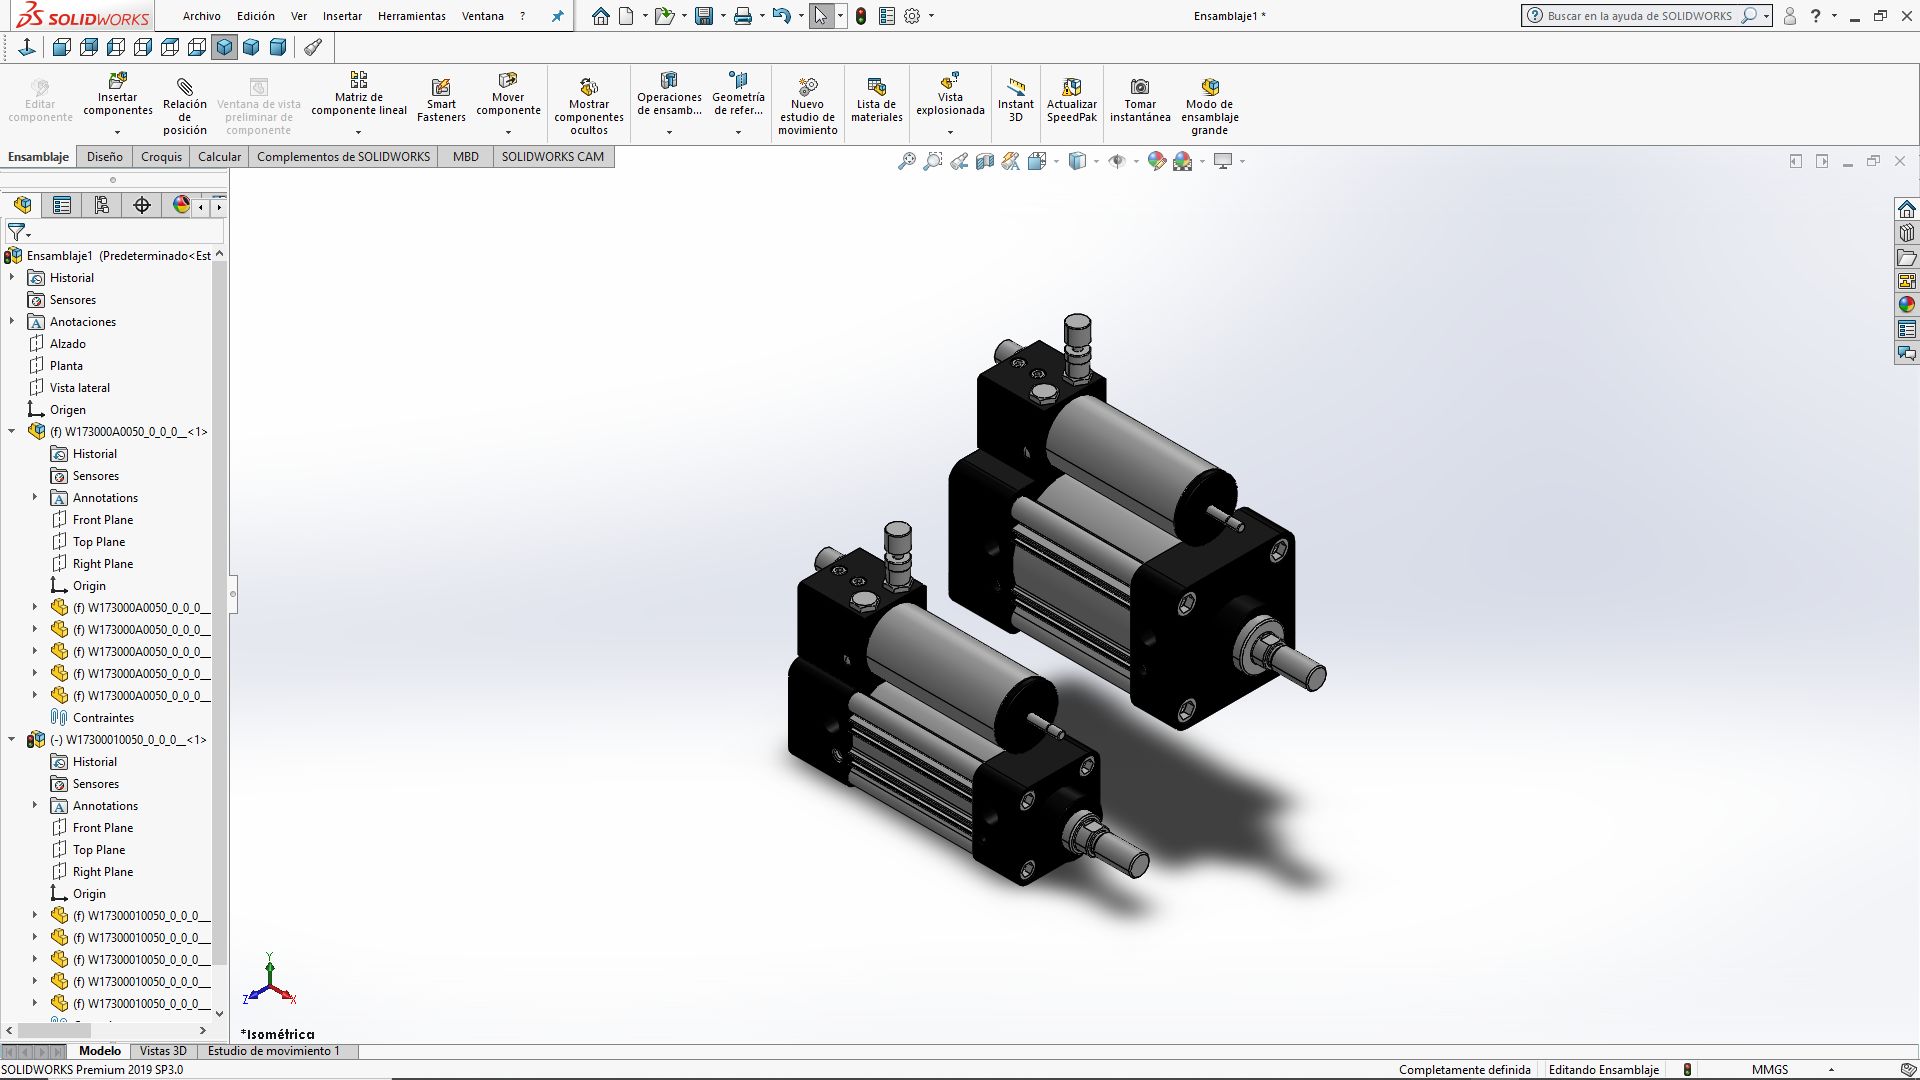Screen dimensions: 1920x1080
Task: Toggle hide/show items eye icon
Action: 1117,161
